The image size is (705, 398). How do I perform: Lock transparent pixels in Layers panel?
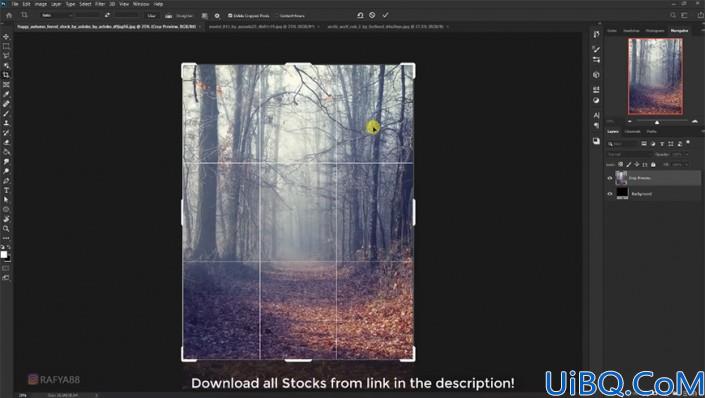pos(620,165)
